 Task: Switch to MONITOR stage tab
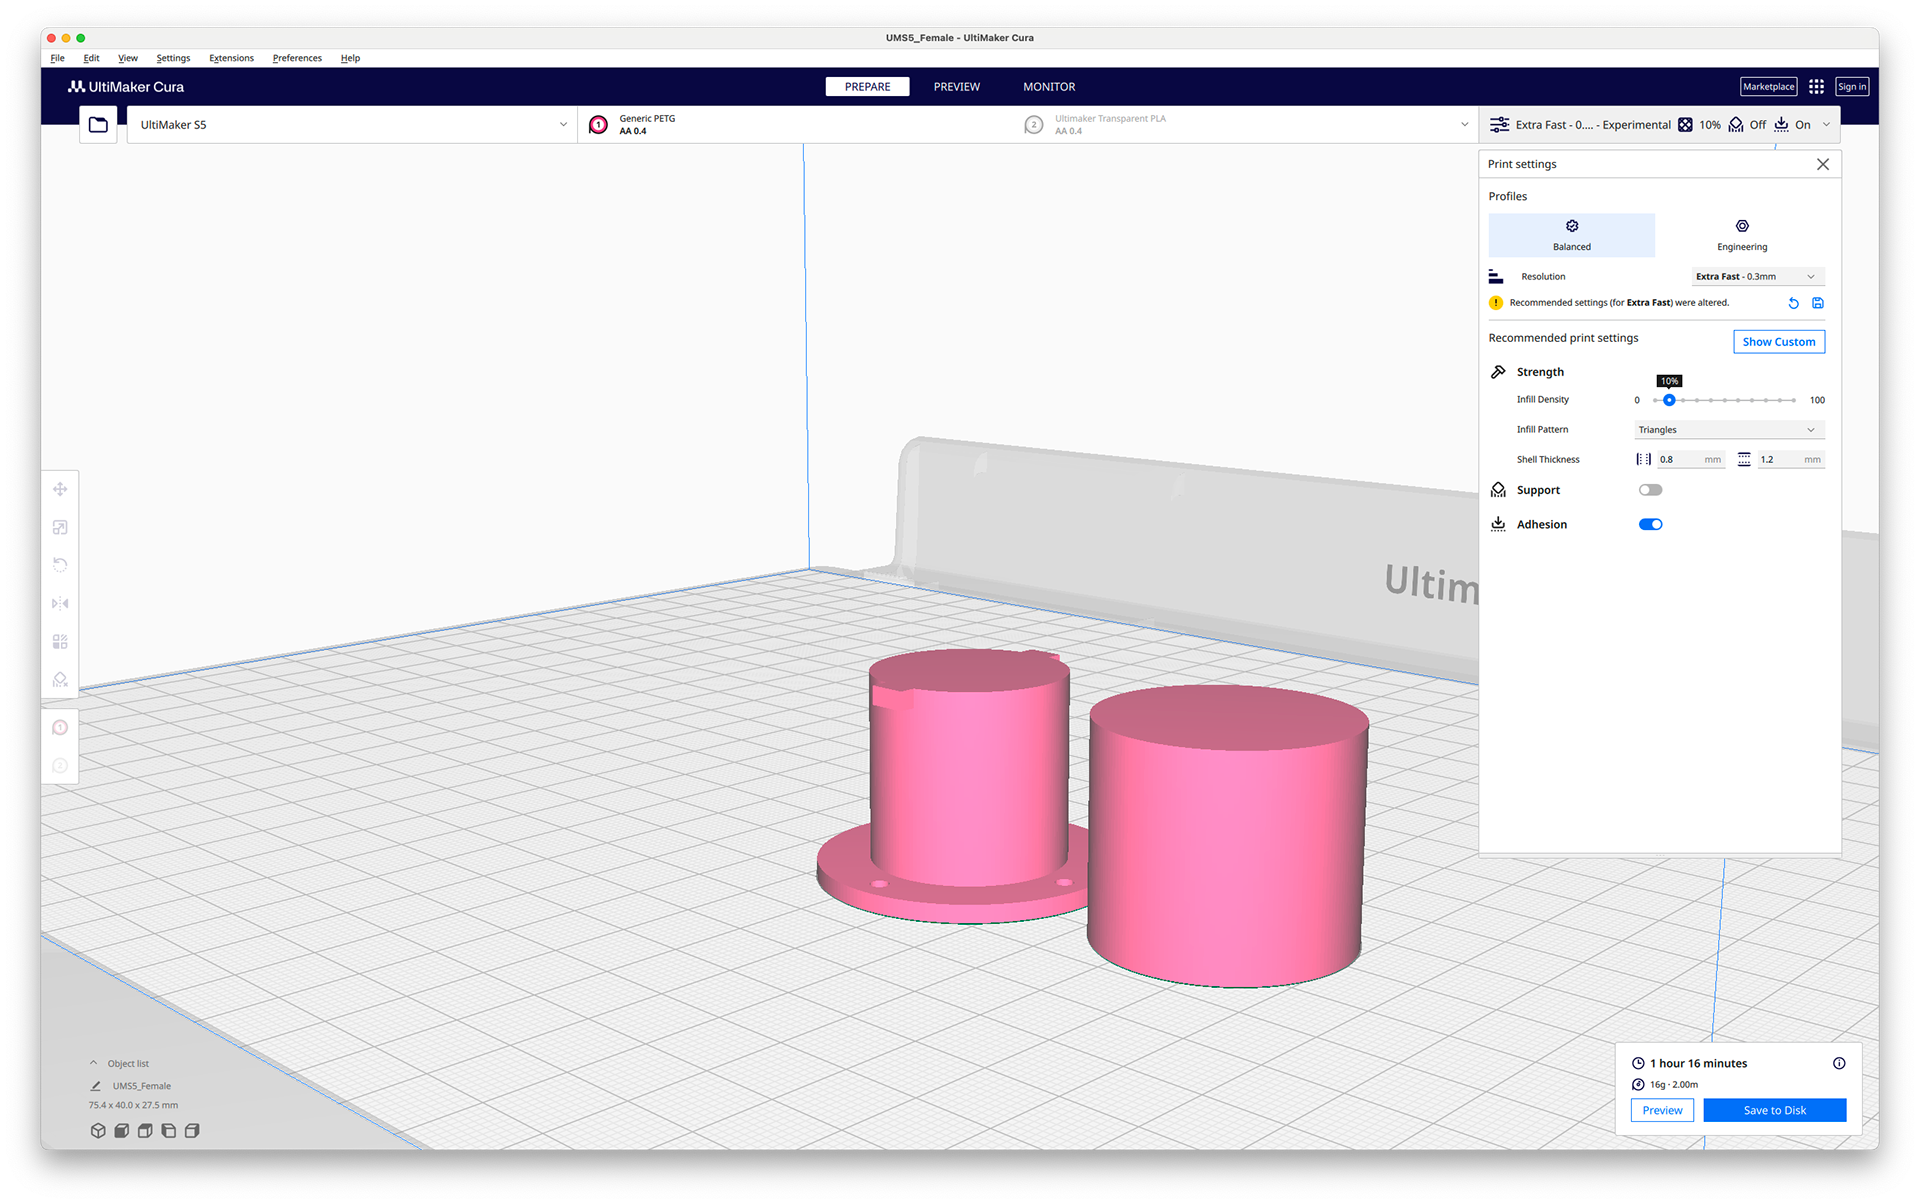click(x=1049, y=87)
